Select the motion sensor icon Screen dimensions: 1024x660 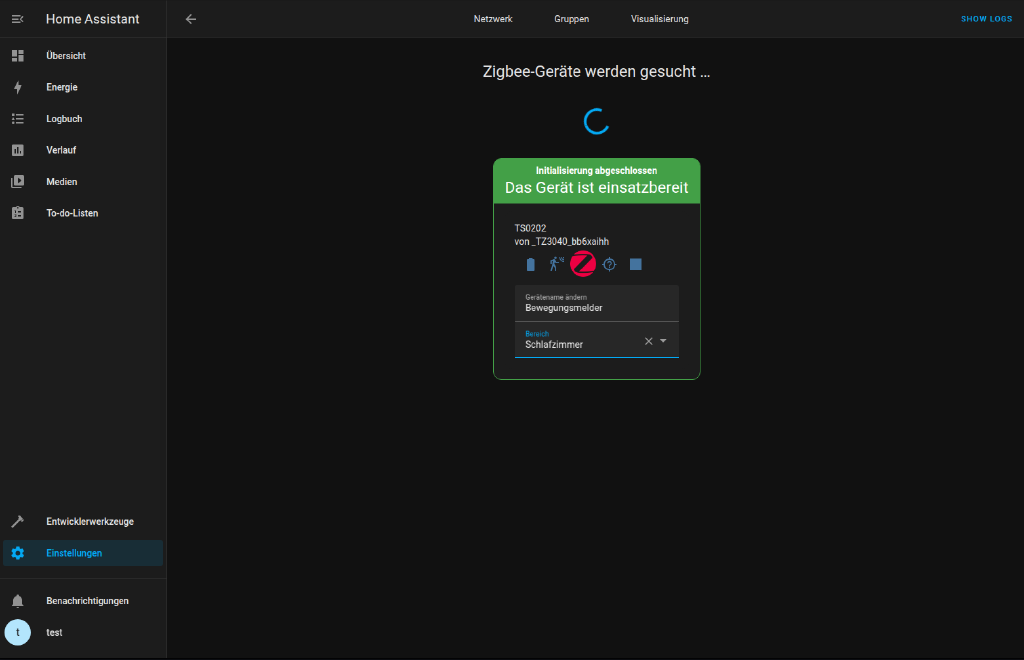click(555, 264)
